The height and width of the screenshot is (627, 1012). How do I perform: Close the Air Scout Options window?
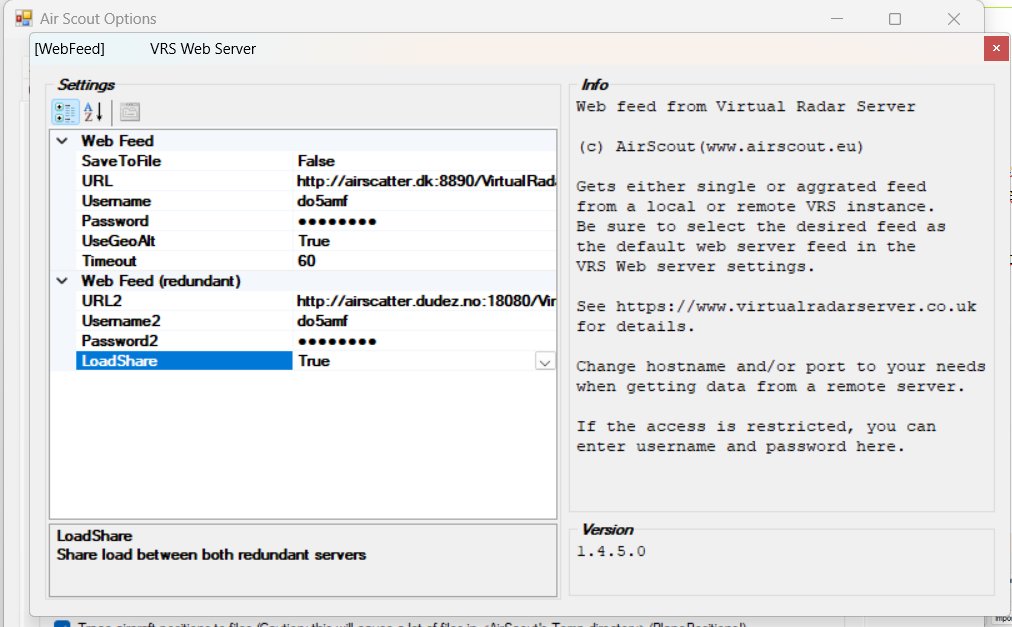pyautogui.click(x=953, y=19)
